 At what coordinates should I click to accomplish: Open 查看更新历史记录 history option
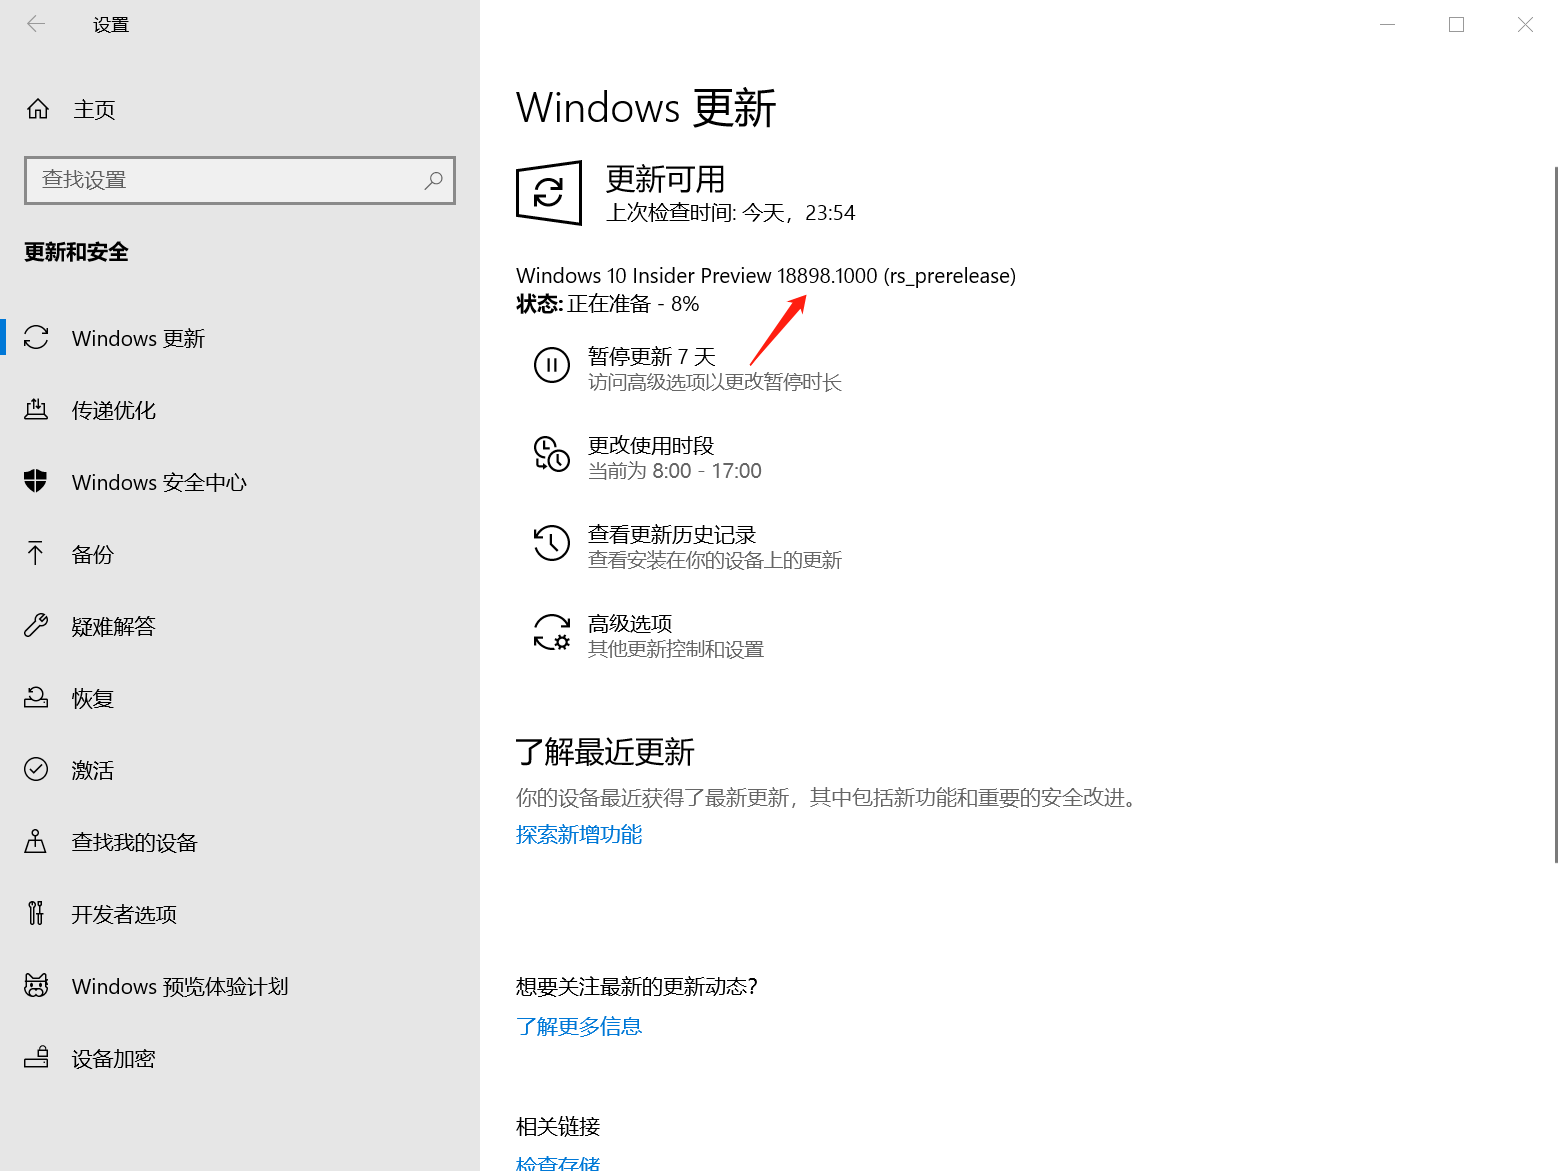[x=552, y=544]
